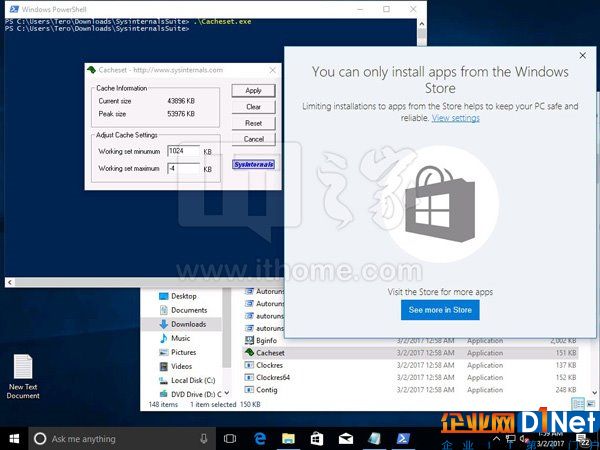
Task: Open New Text Document on desktop
Action: (23, 377)
